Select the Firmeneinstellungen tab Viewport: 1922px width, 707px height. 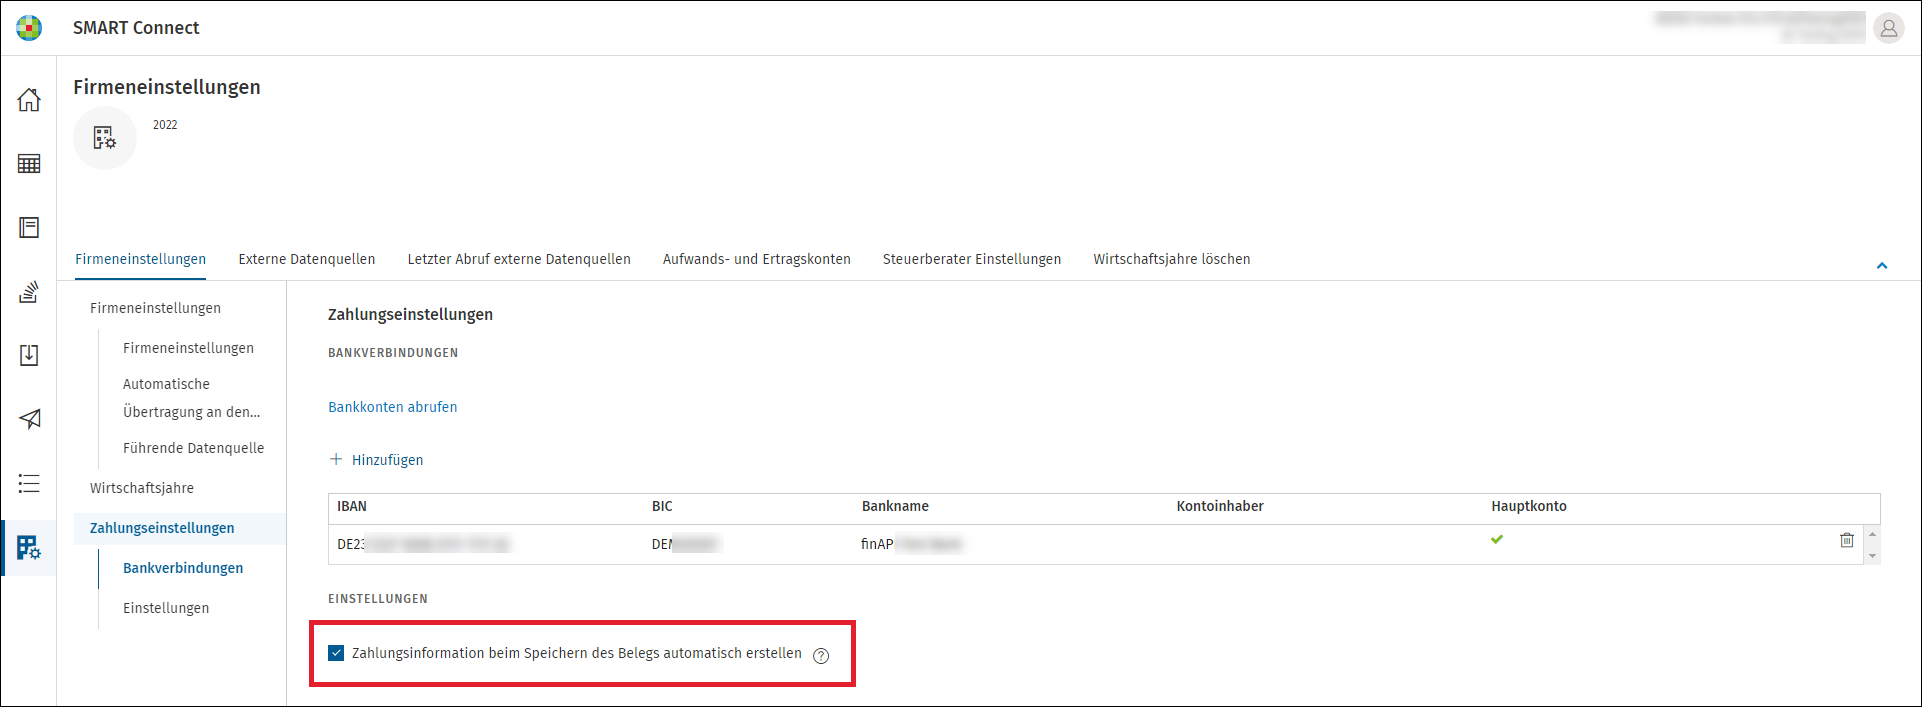[141, 259]
